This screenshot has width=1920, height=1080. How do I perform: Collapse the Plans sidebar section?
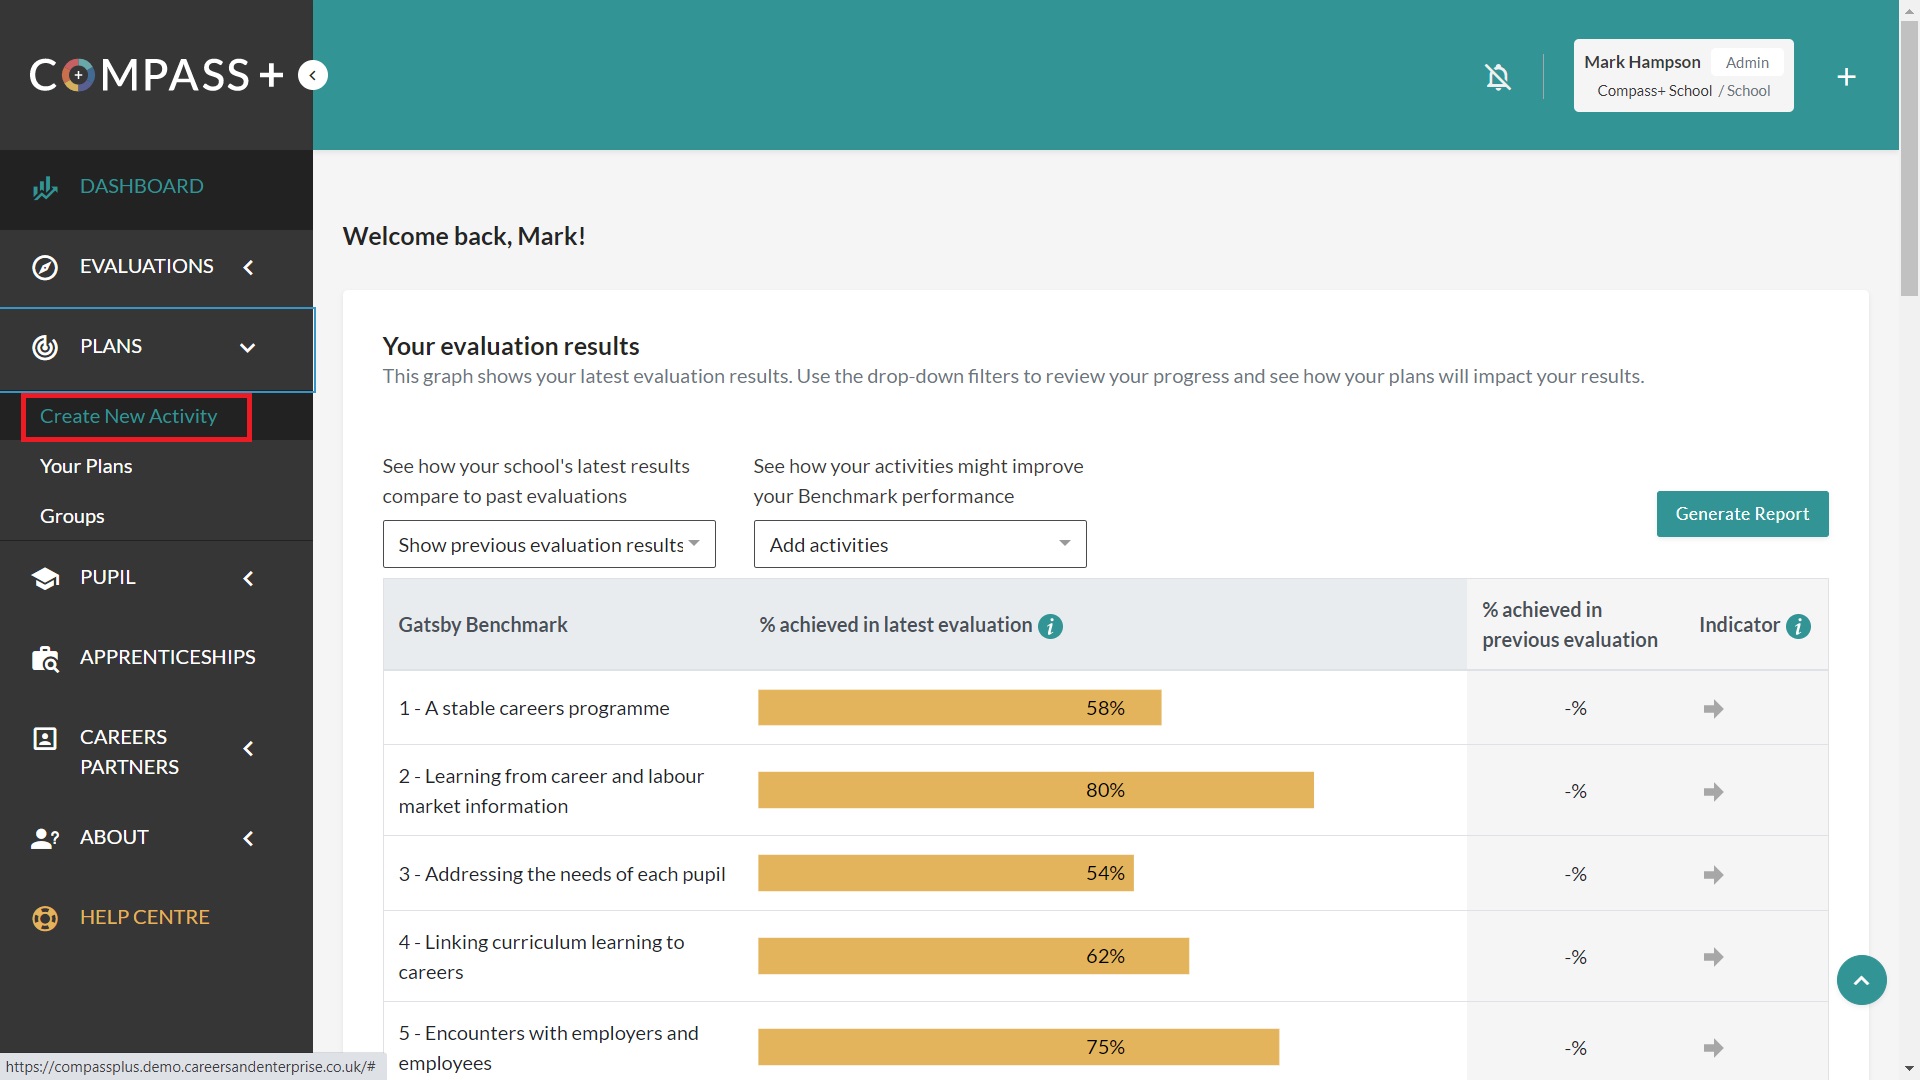247,347
